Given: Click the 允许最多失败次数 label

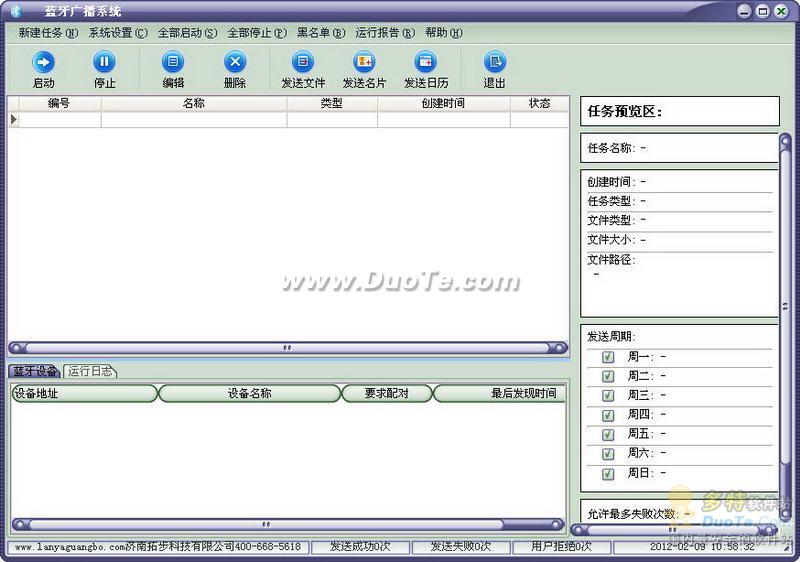Looking at the screenshot, I should coord(633,514).
